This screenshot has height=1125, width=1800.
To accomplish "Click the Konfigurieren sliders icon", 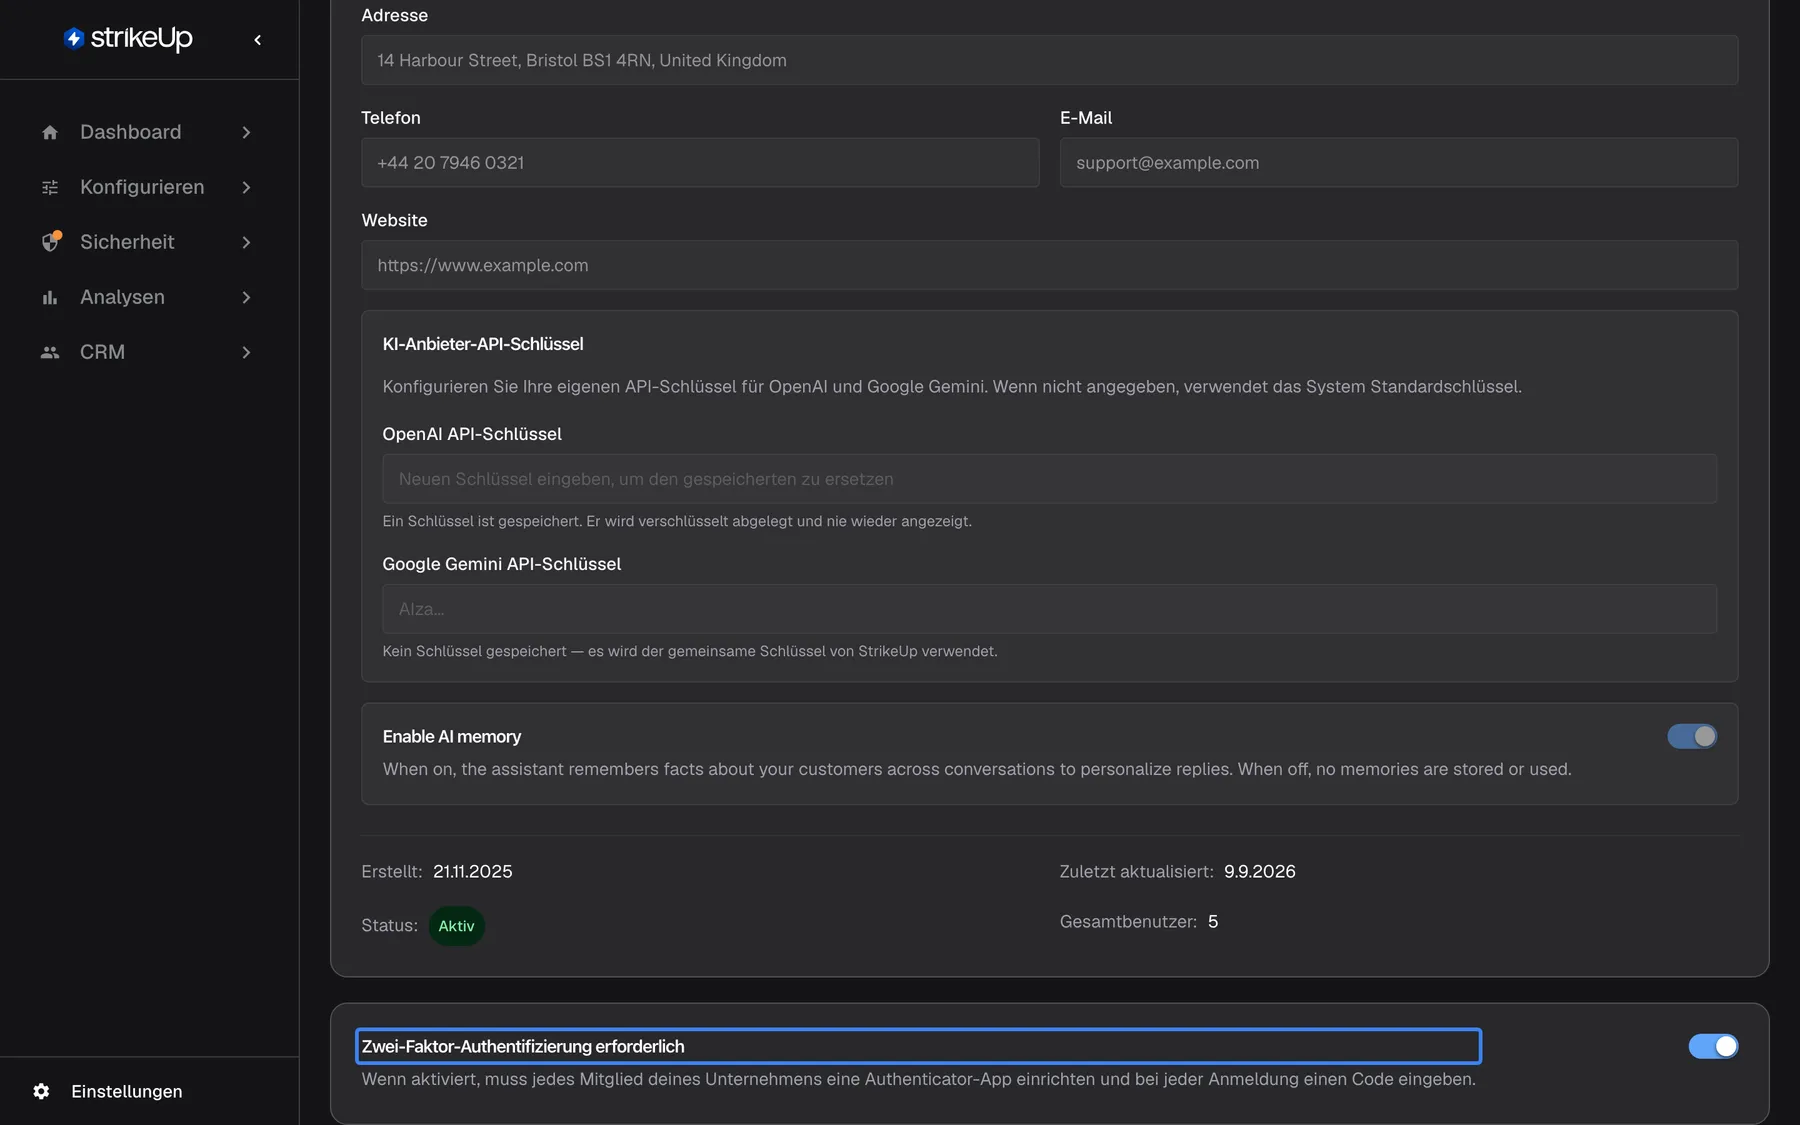I will tap(50, 187).
